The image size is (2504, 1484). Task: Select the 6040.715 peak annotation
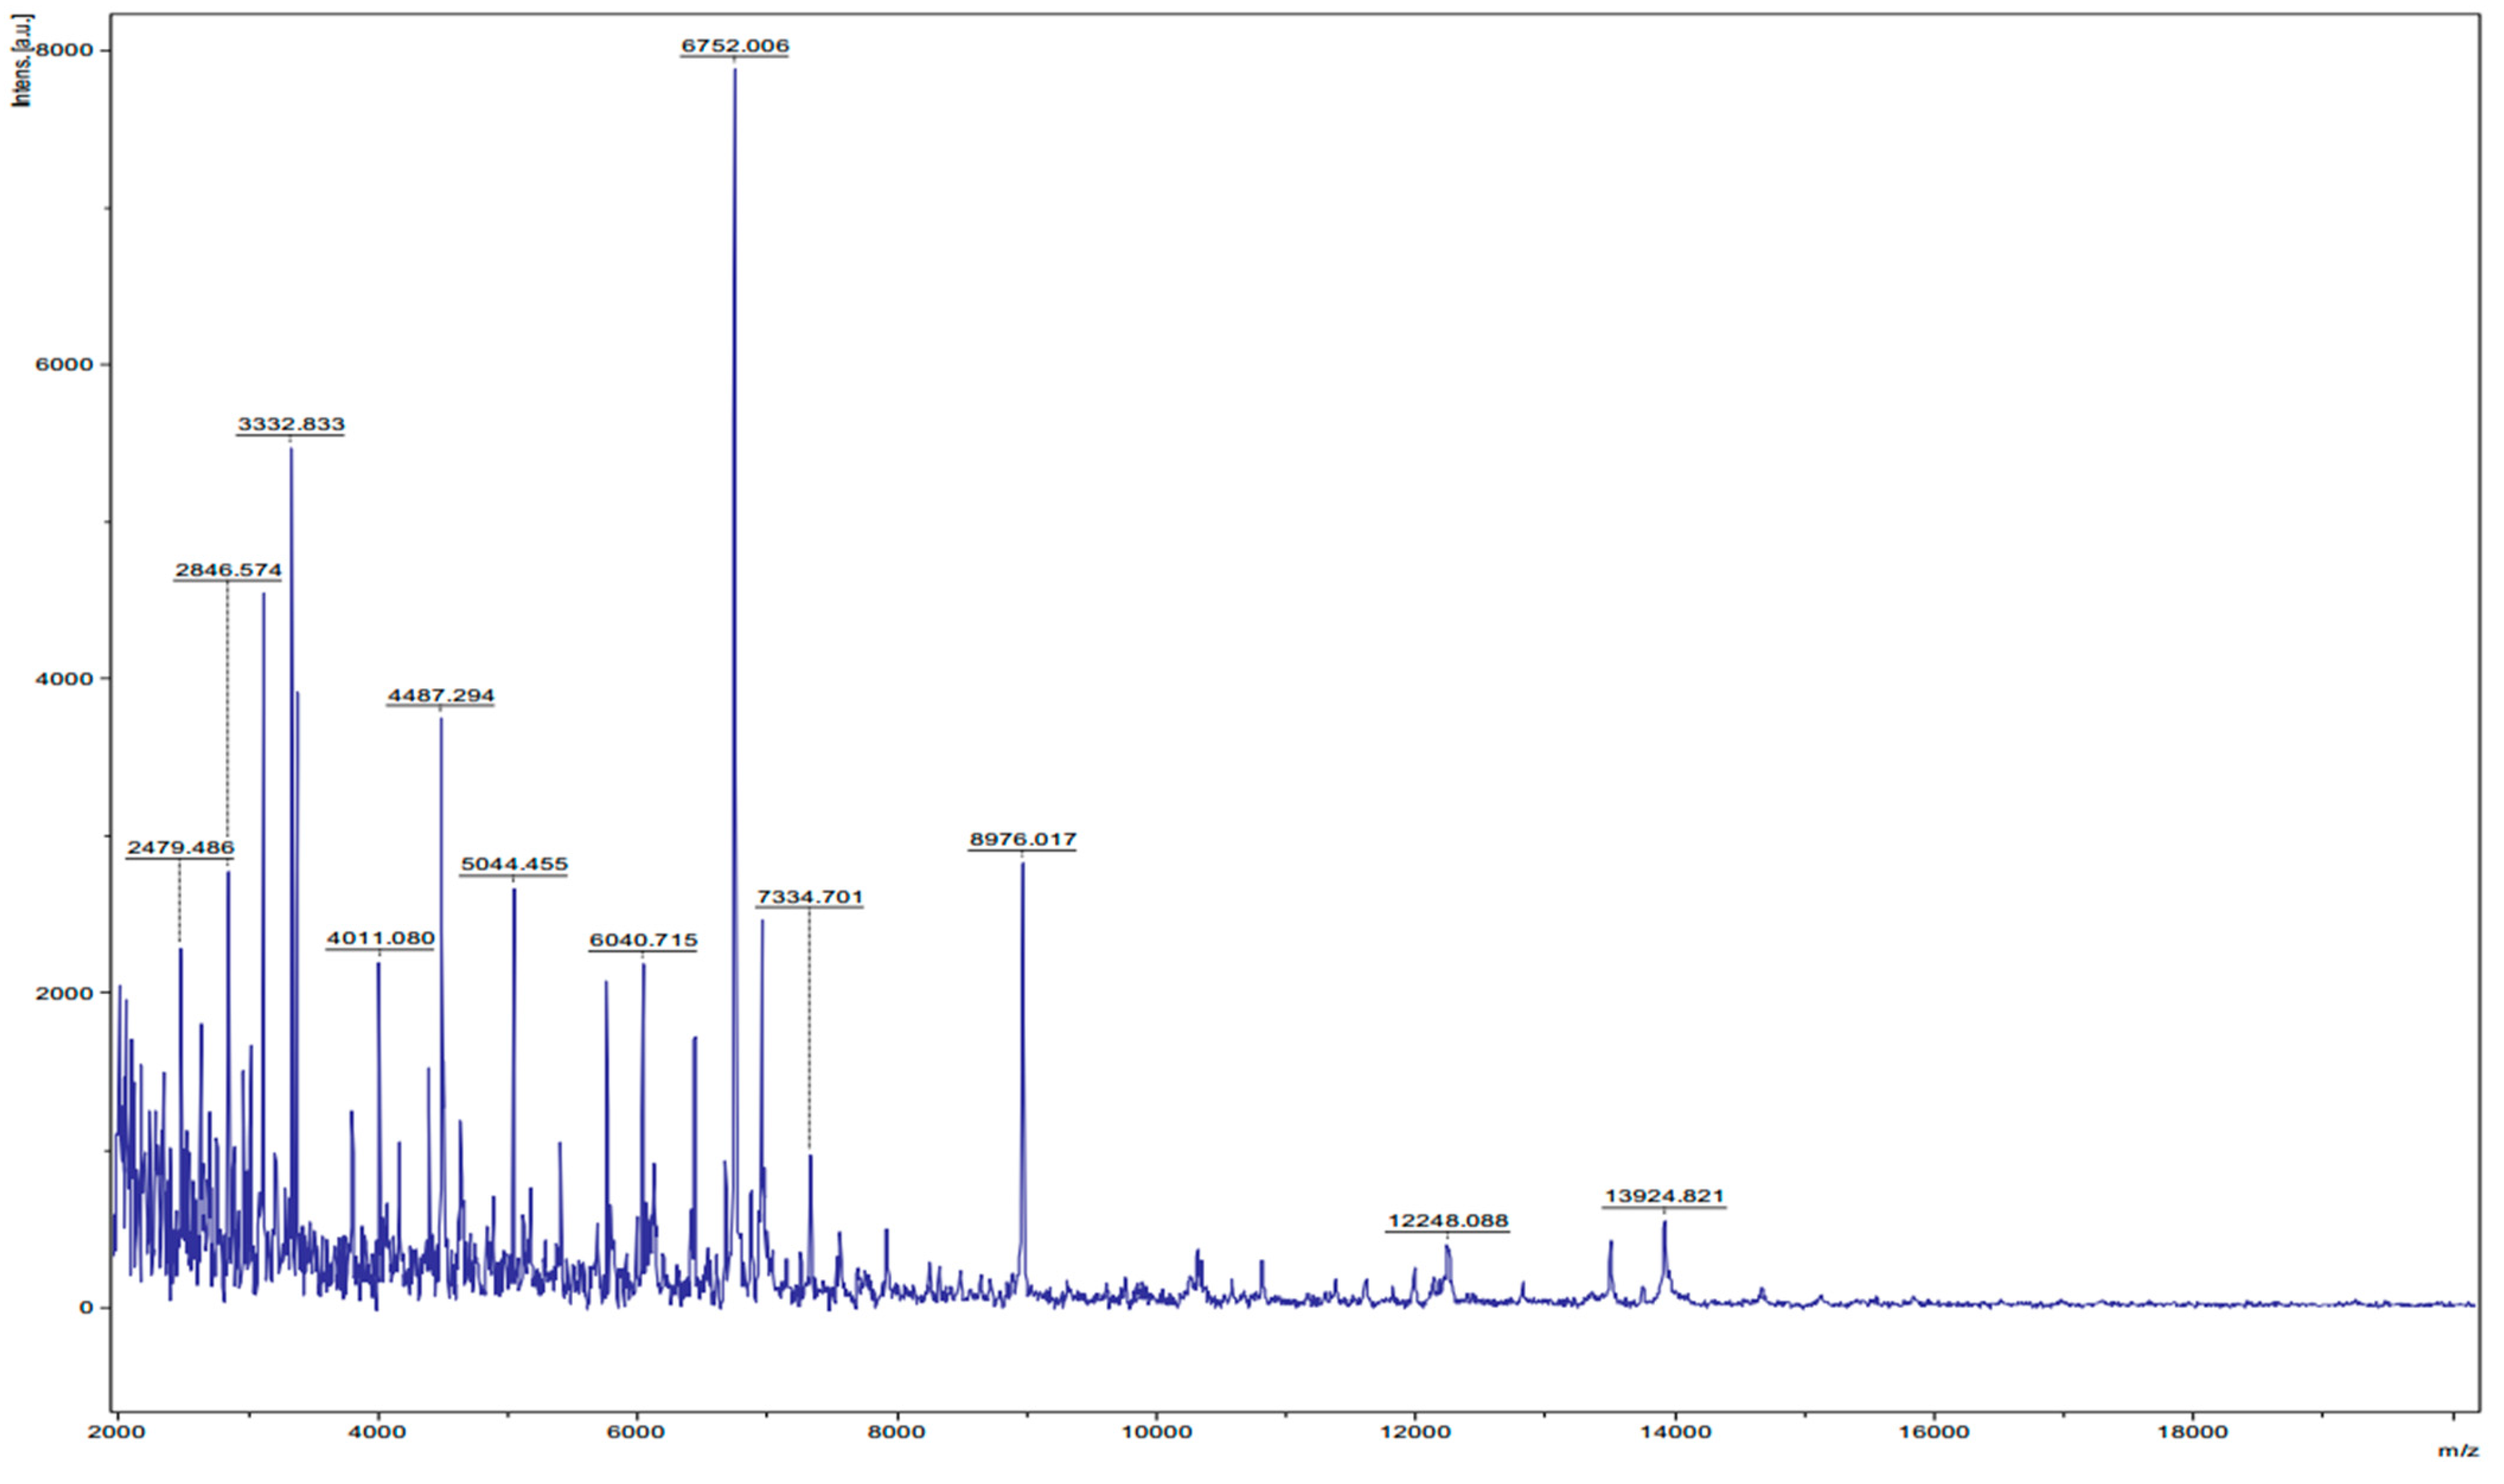pos(643,940)
